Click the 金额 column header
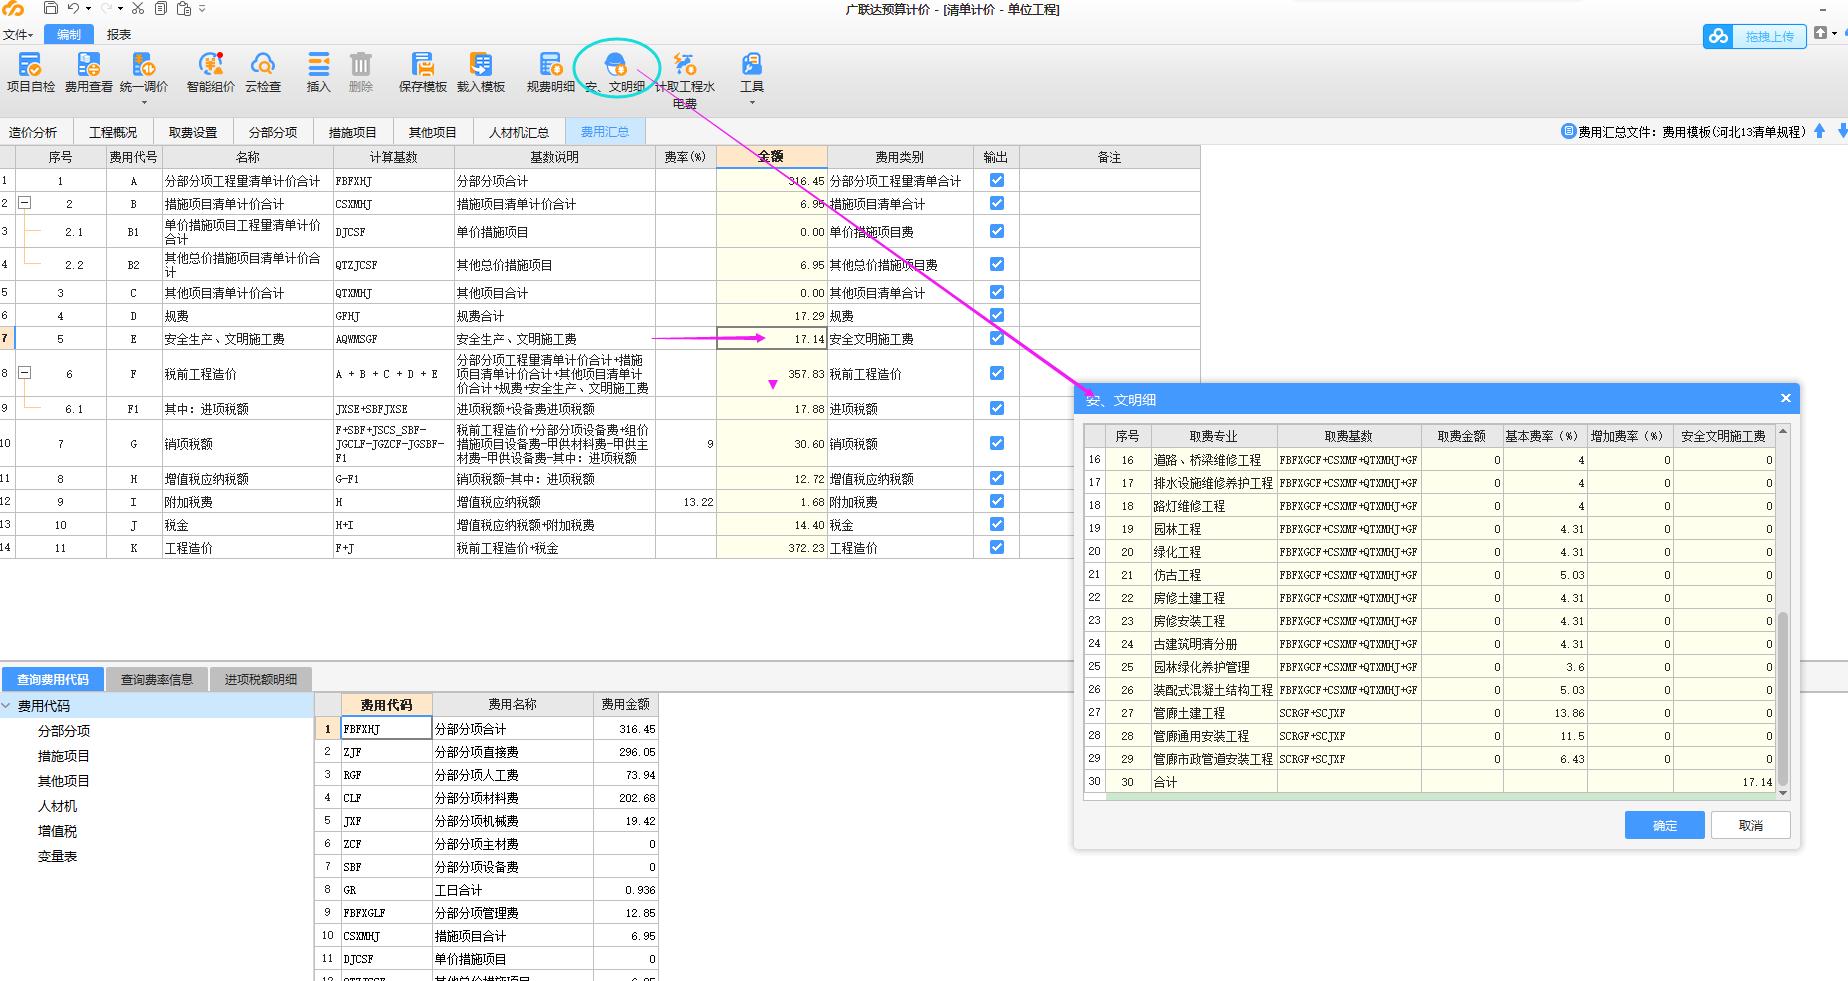This screenshot has width=1848, height=981. tap(771, 157)
